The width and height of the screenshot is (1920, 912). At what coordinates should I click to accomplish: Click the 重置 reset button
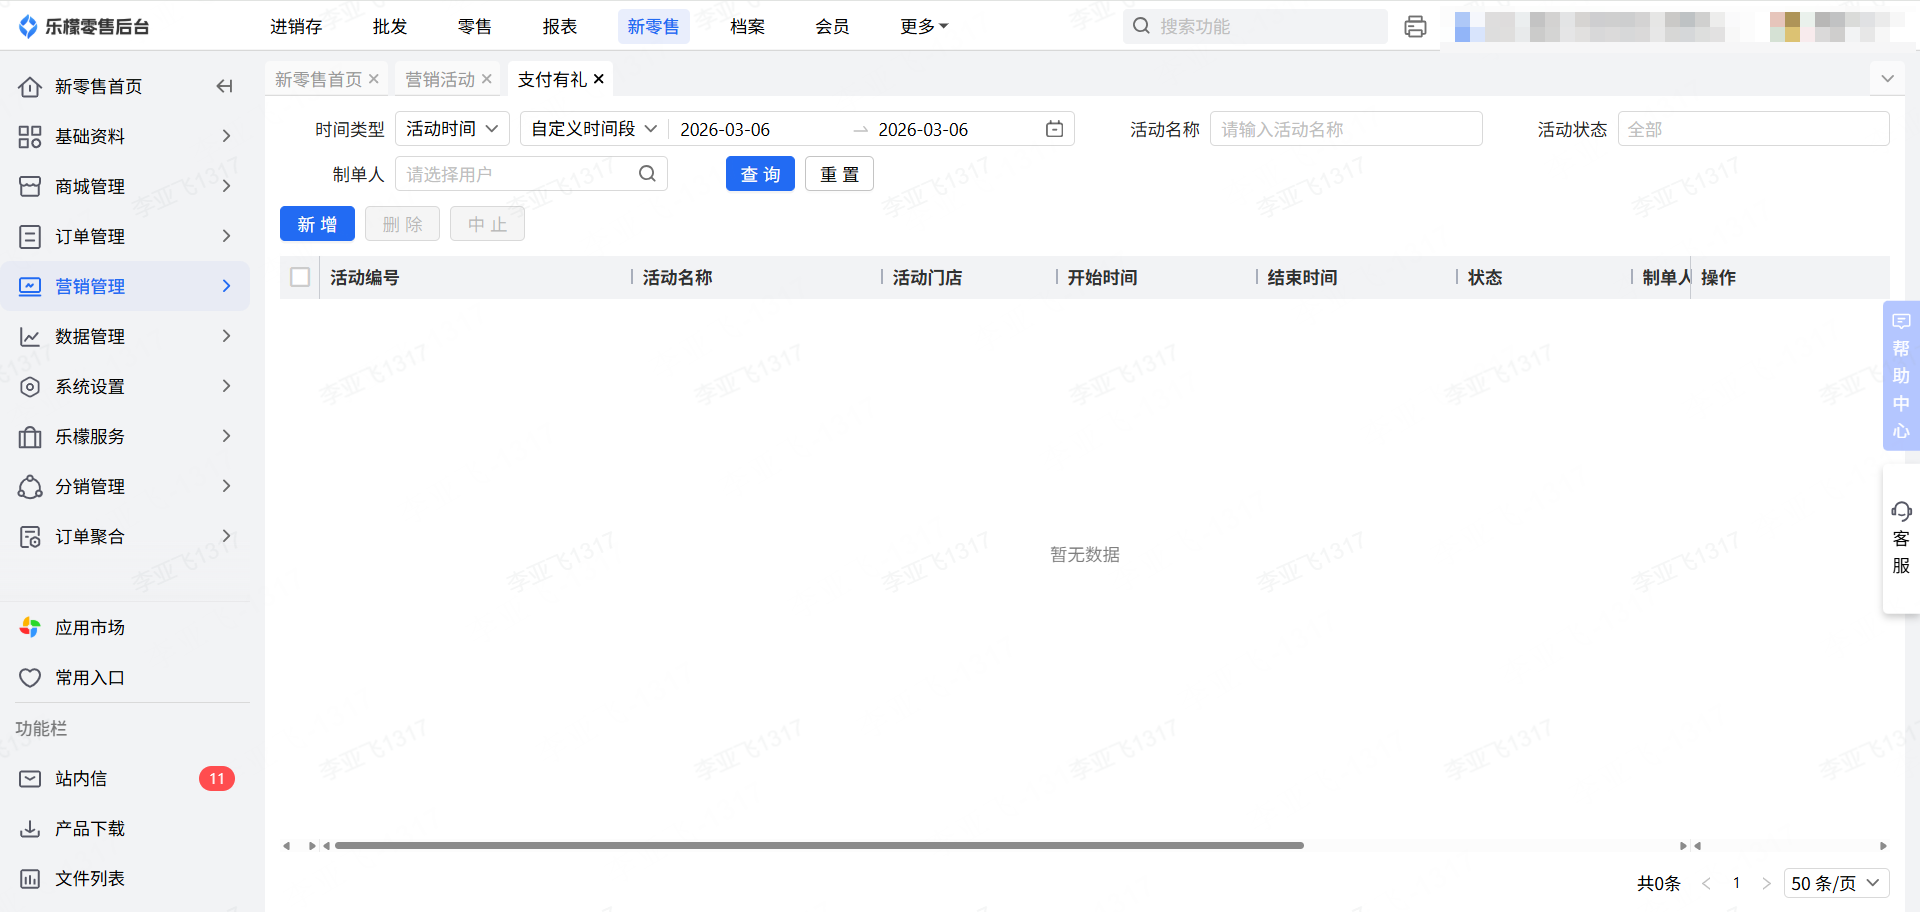coord(839,174)
